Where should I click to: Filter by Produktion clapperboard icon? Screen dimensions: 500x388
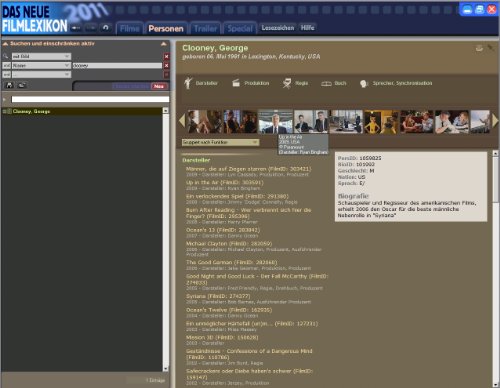pyautogui.click(x=236, y=83)
